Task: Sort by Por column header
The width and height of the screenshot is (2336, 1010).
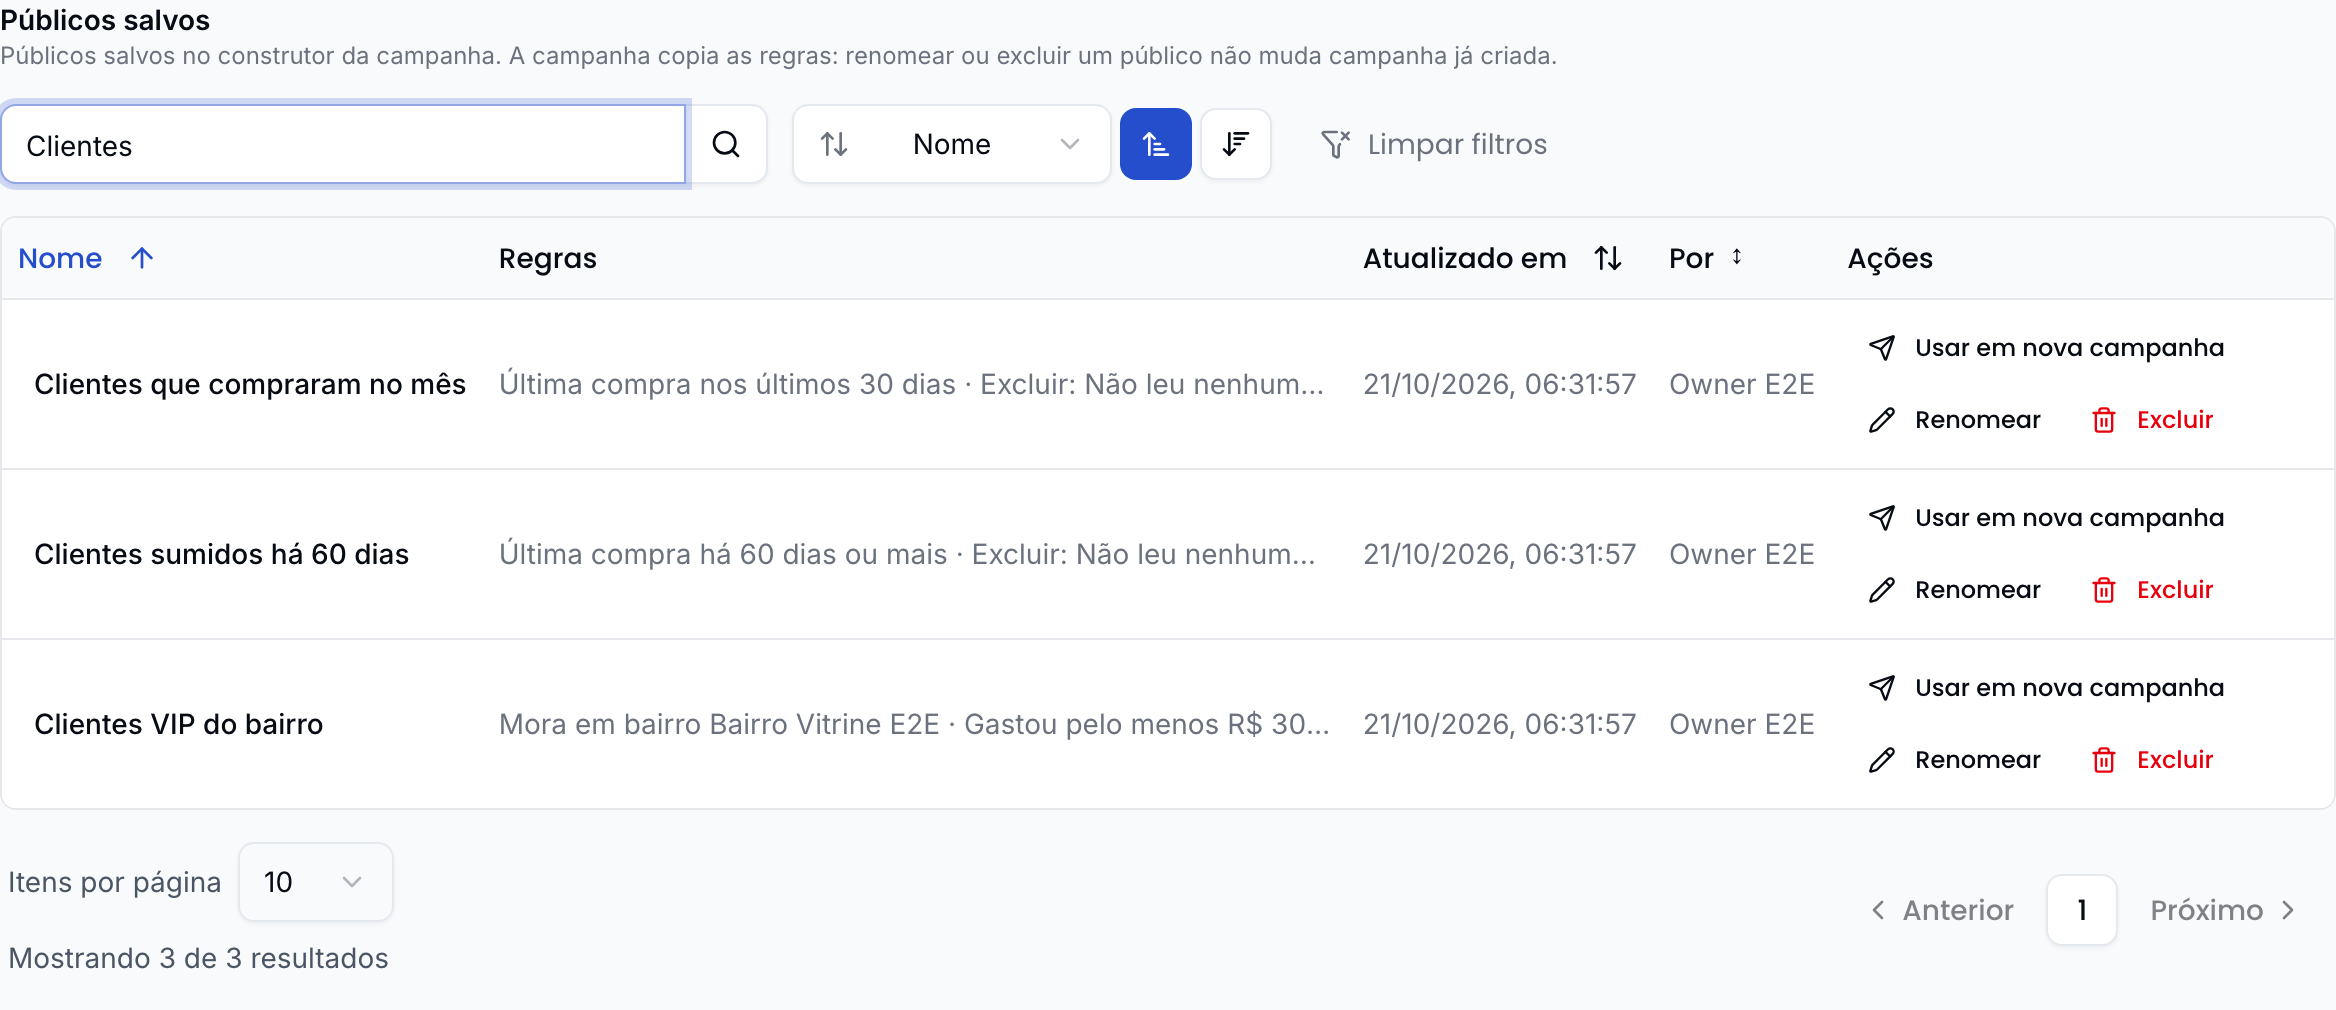Action: [1706, 258]
